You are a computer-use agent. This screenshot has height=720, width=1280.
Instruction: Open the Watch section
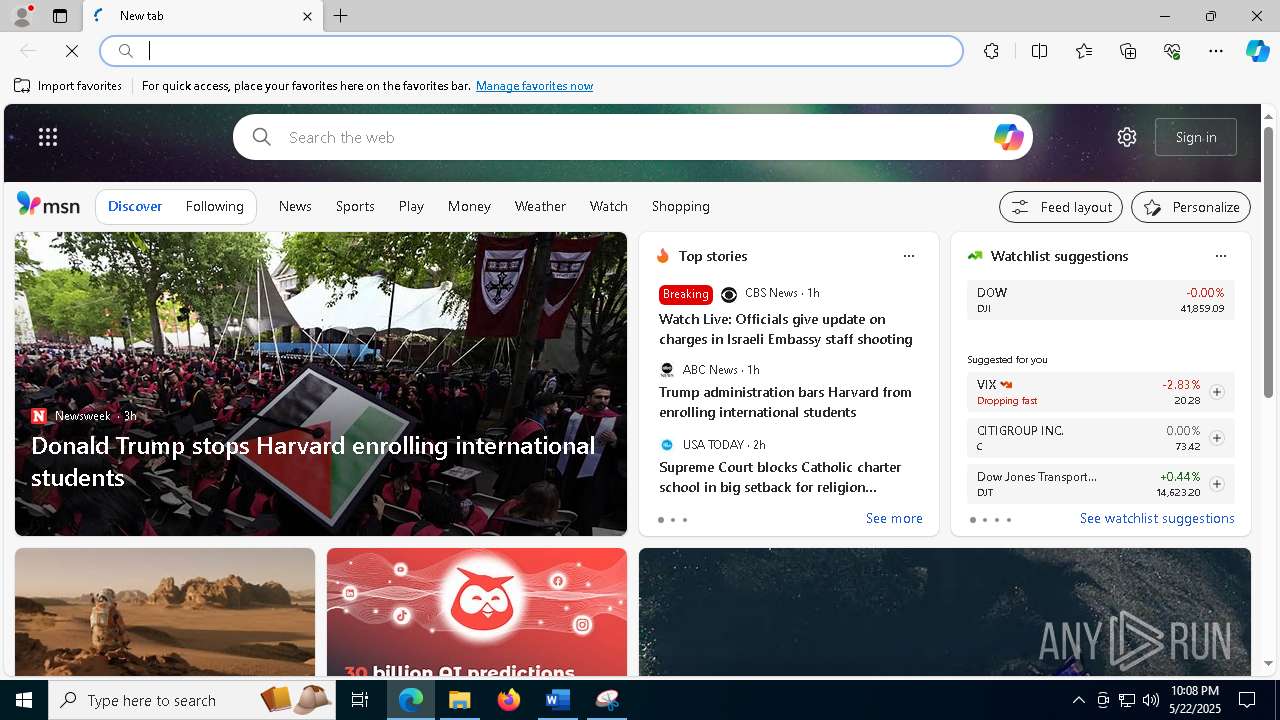point(609,206)
